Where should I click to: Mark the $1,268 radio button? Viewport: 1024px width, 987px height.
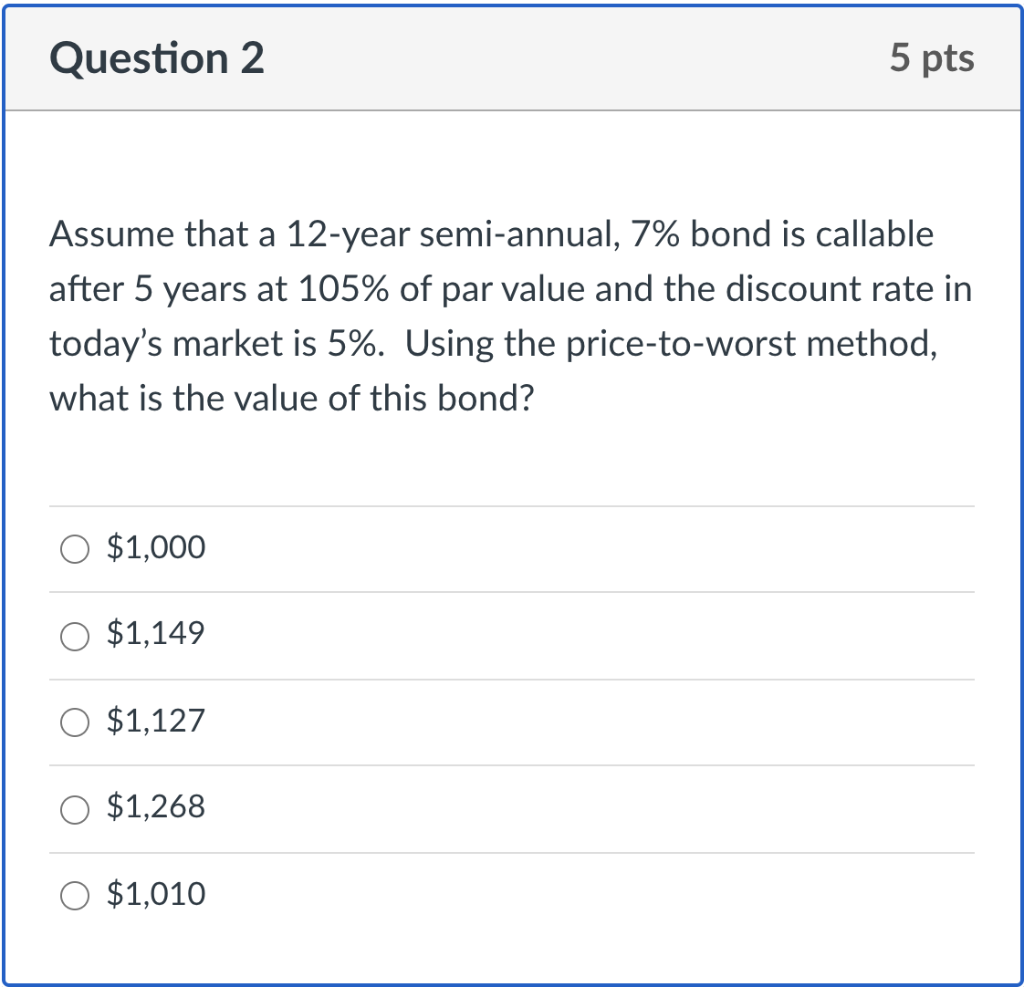(x=75, y=808)
